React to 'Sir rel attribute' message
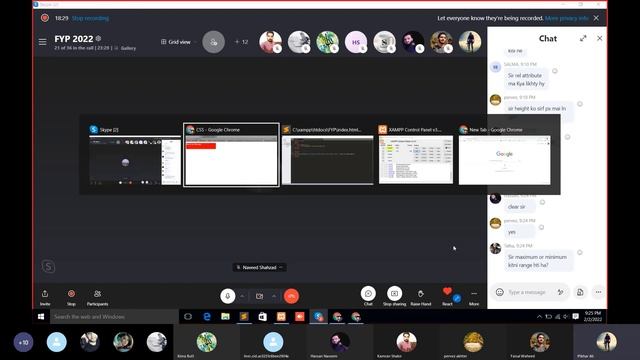Viewport: 640px width, 360px height. coord(555,71)
